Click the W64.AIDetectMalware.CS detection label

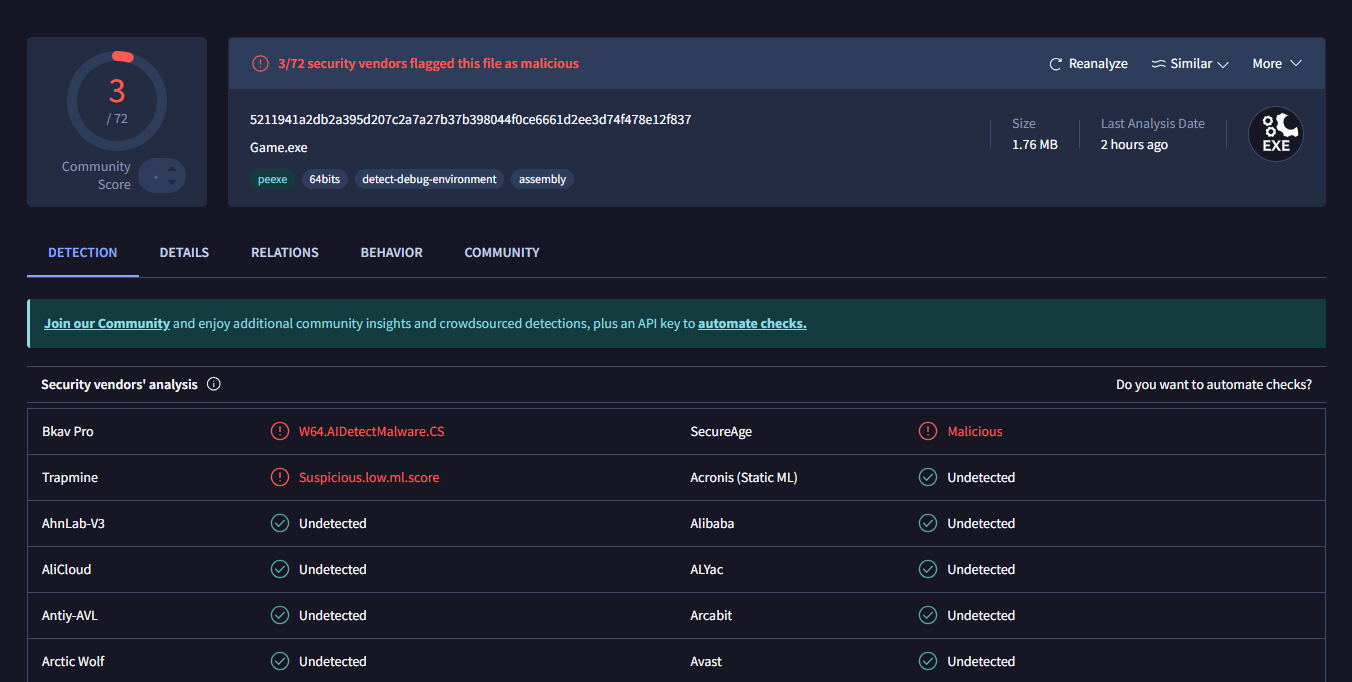[x=371, y=432]
